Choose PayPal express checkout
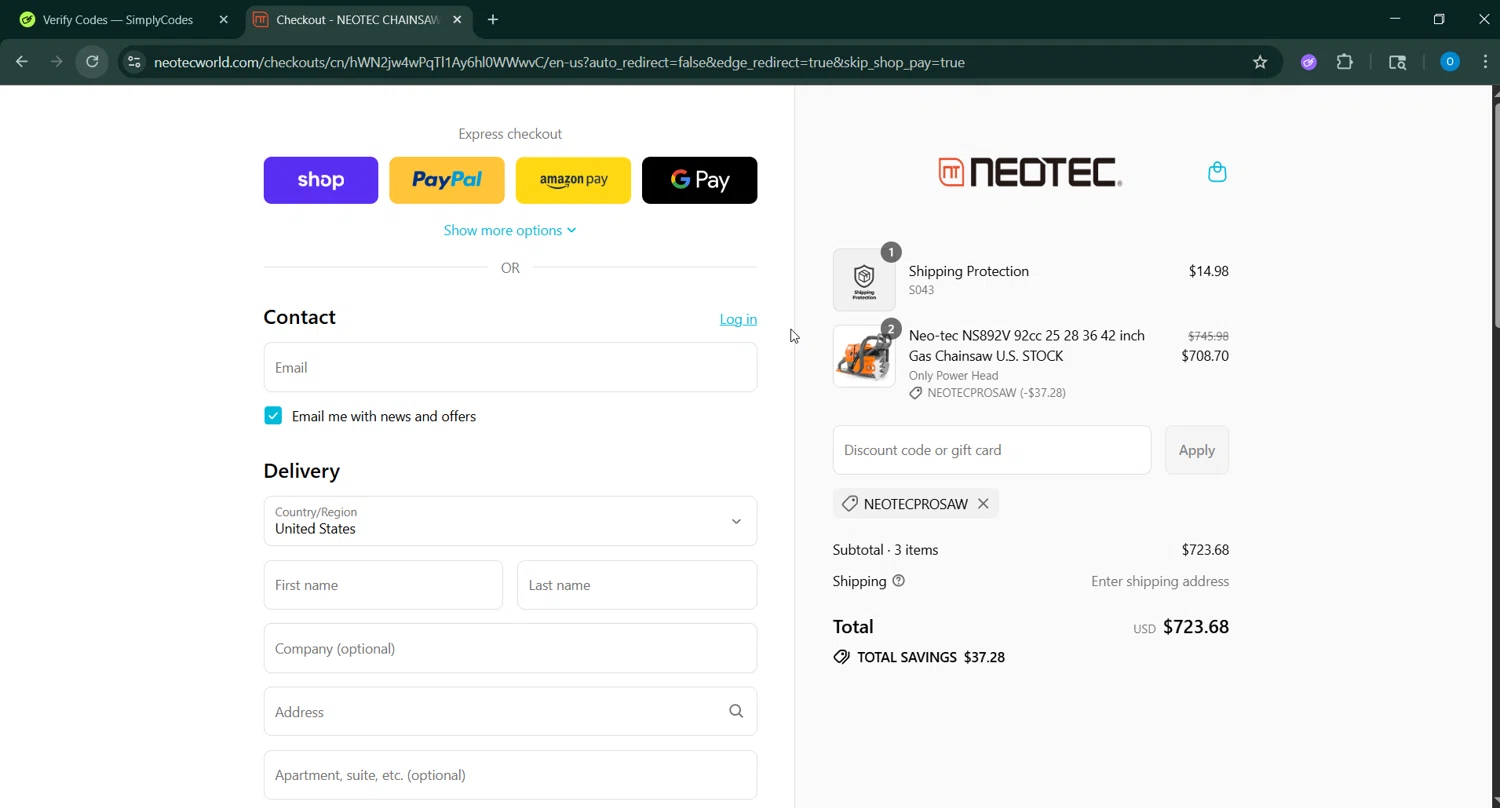 [447, 180]
